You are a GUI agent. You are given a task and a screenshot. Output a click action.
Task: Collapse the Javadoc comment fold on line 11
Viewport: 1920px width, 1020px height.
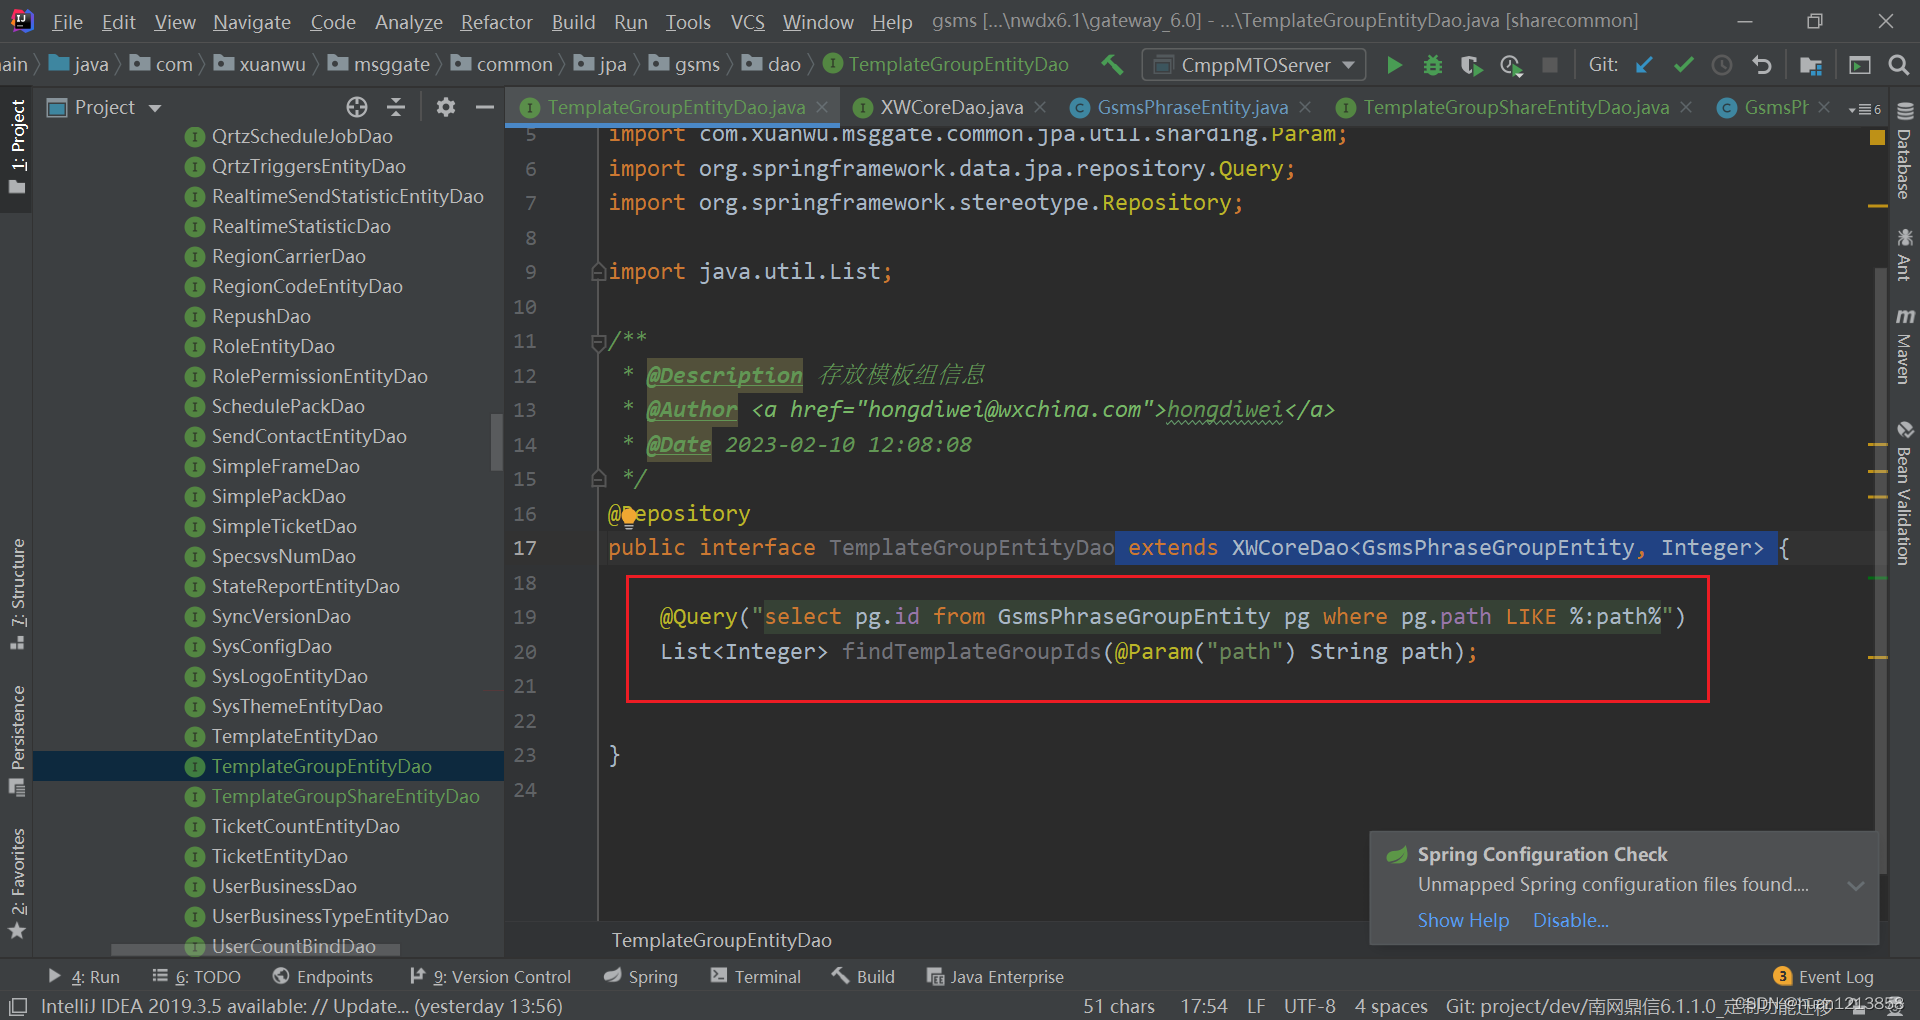pyautogui.click(x=598, y=342)
